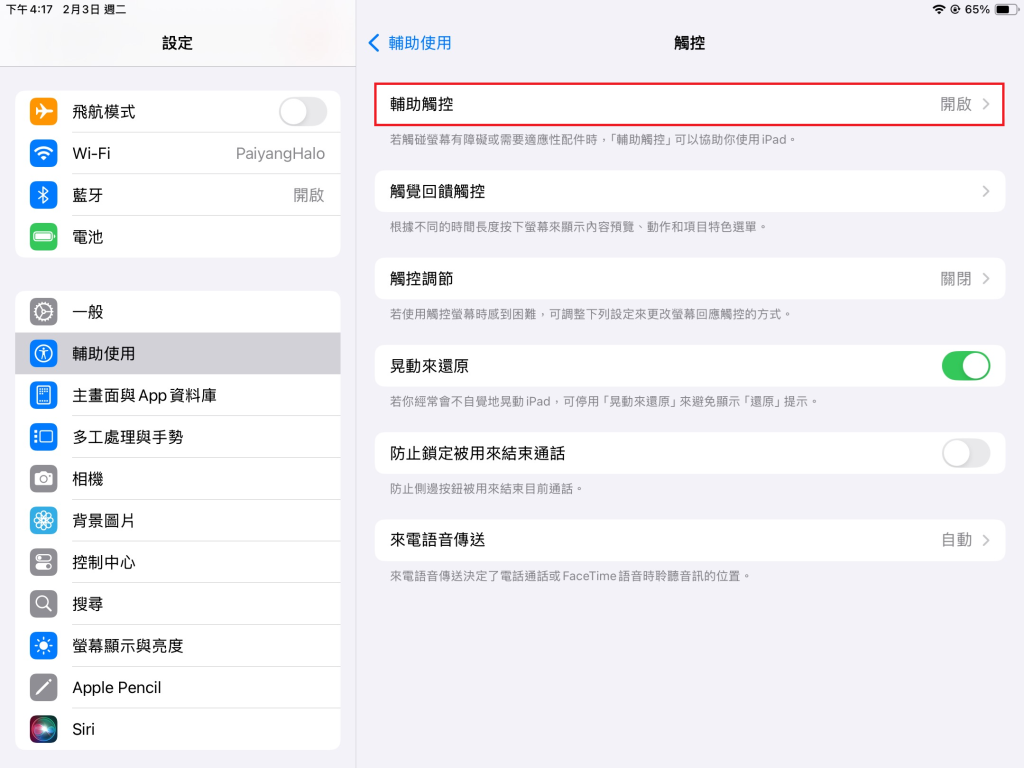
Task: Tap the Bluetooth 藍牙 icon
Action: tap(43, 195)
